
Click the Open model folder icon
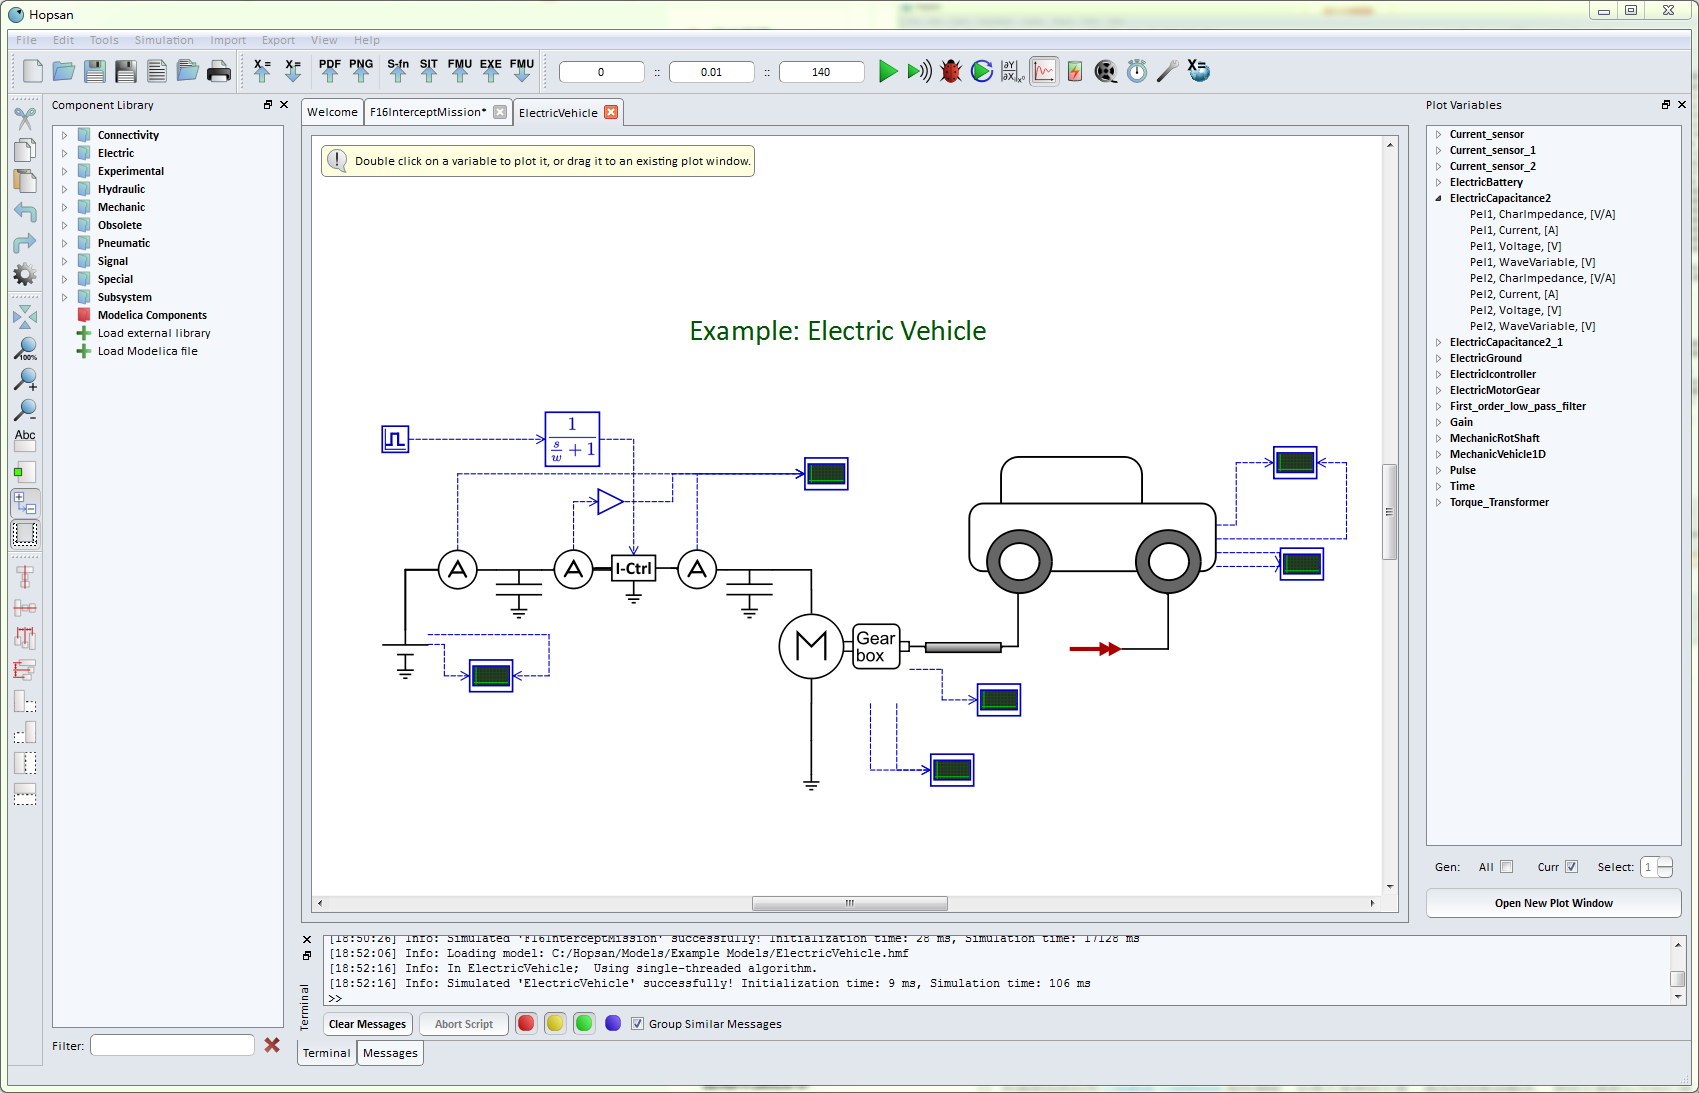(64, 71)
